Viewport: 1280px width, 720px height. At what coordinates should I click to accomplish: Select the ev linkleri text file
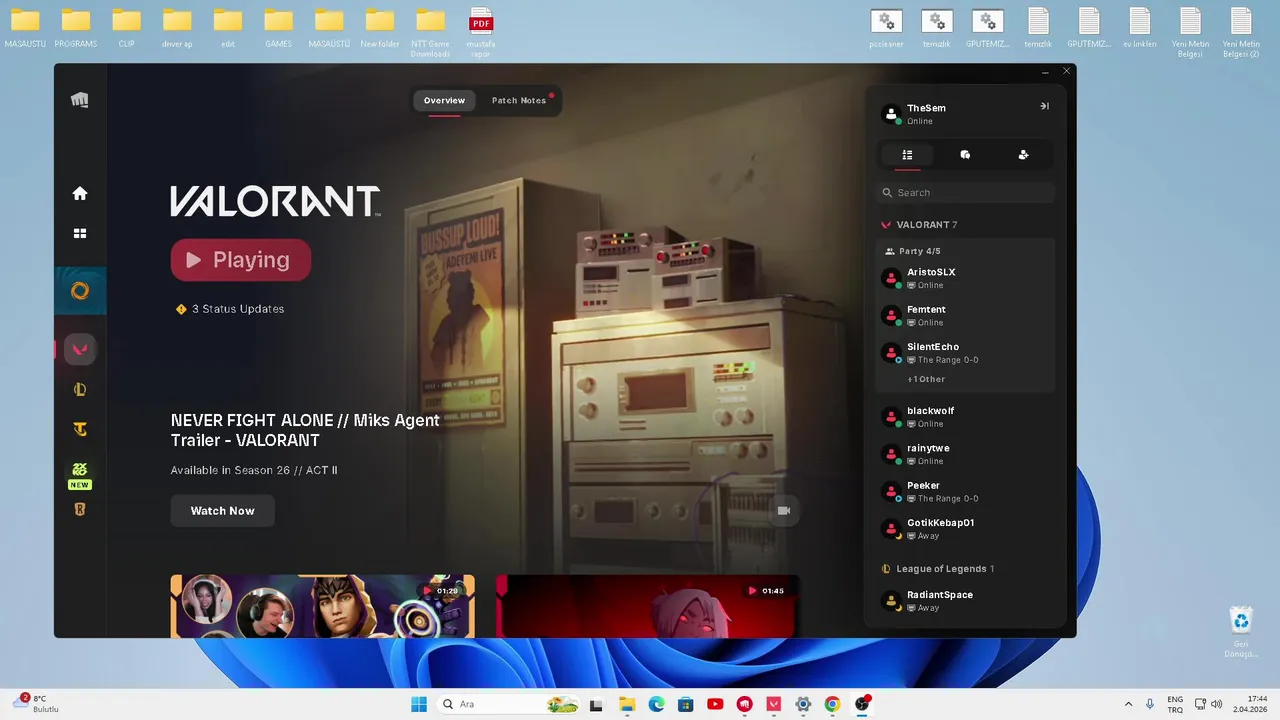tap(1139, 28)
